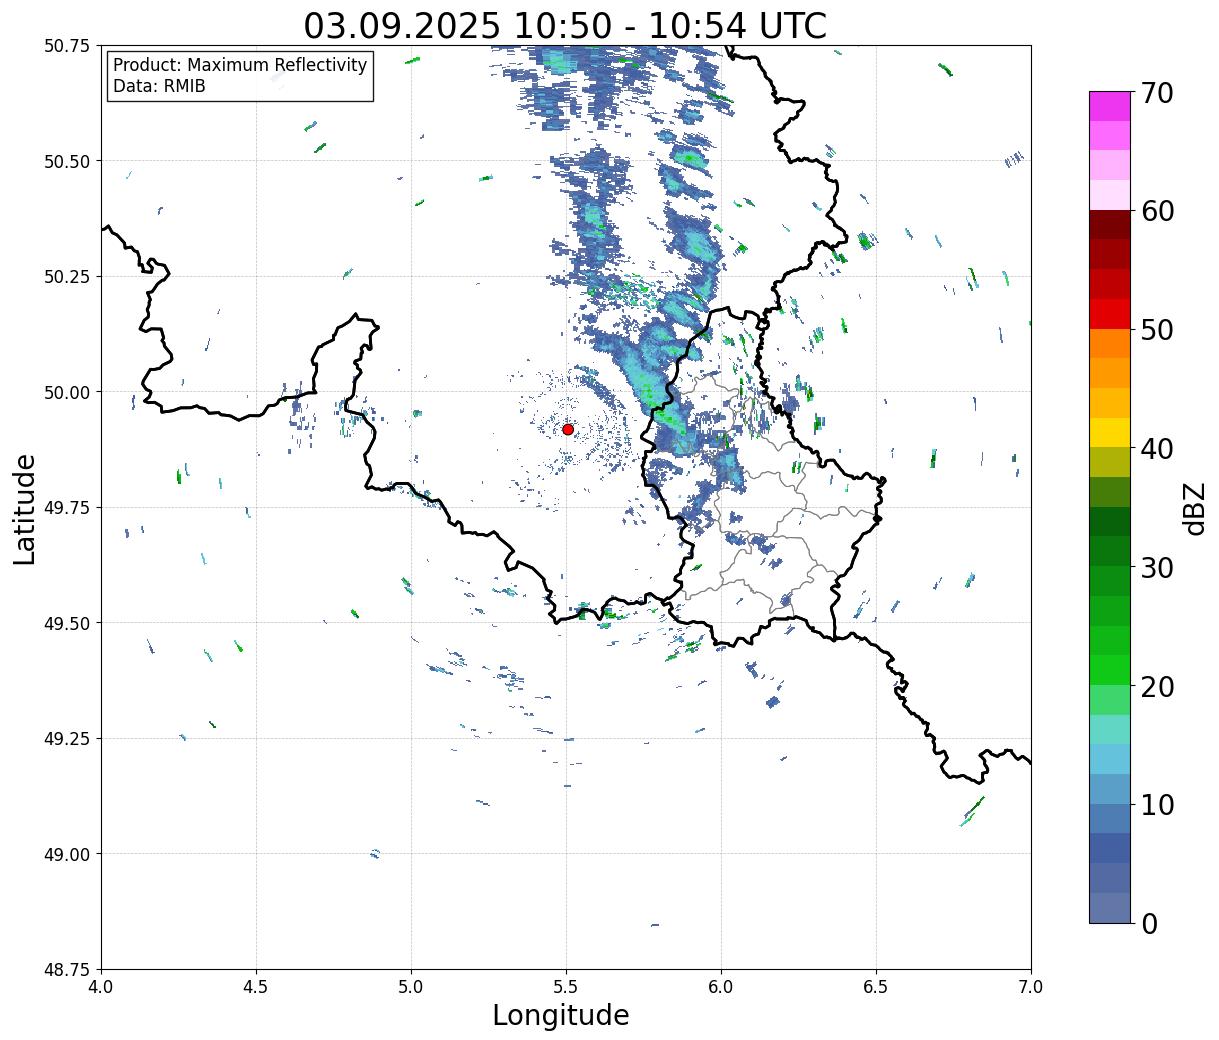Click the light green 20 dBZ band

(x=1109, y=699)
